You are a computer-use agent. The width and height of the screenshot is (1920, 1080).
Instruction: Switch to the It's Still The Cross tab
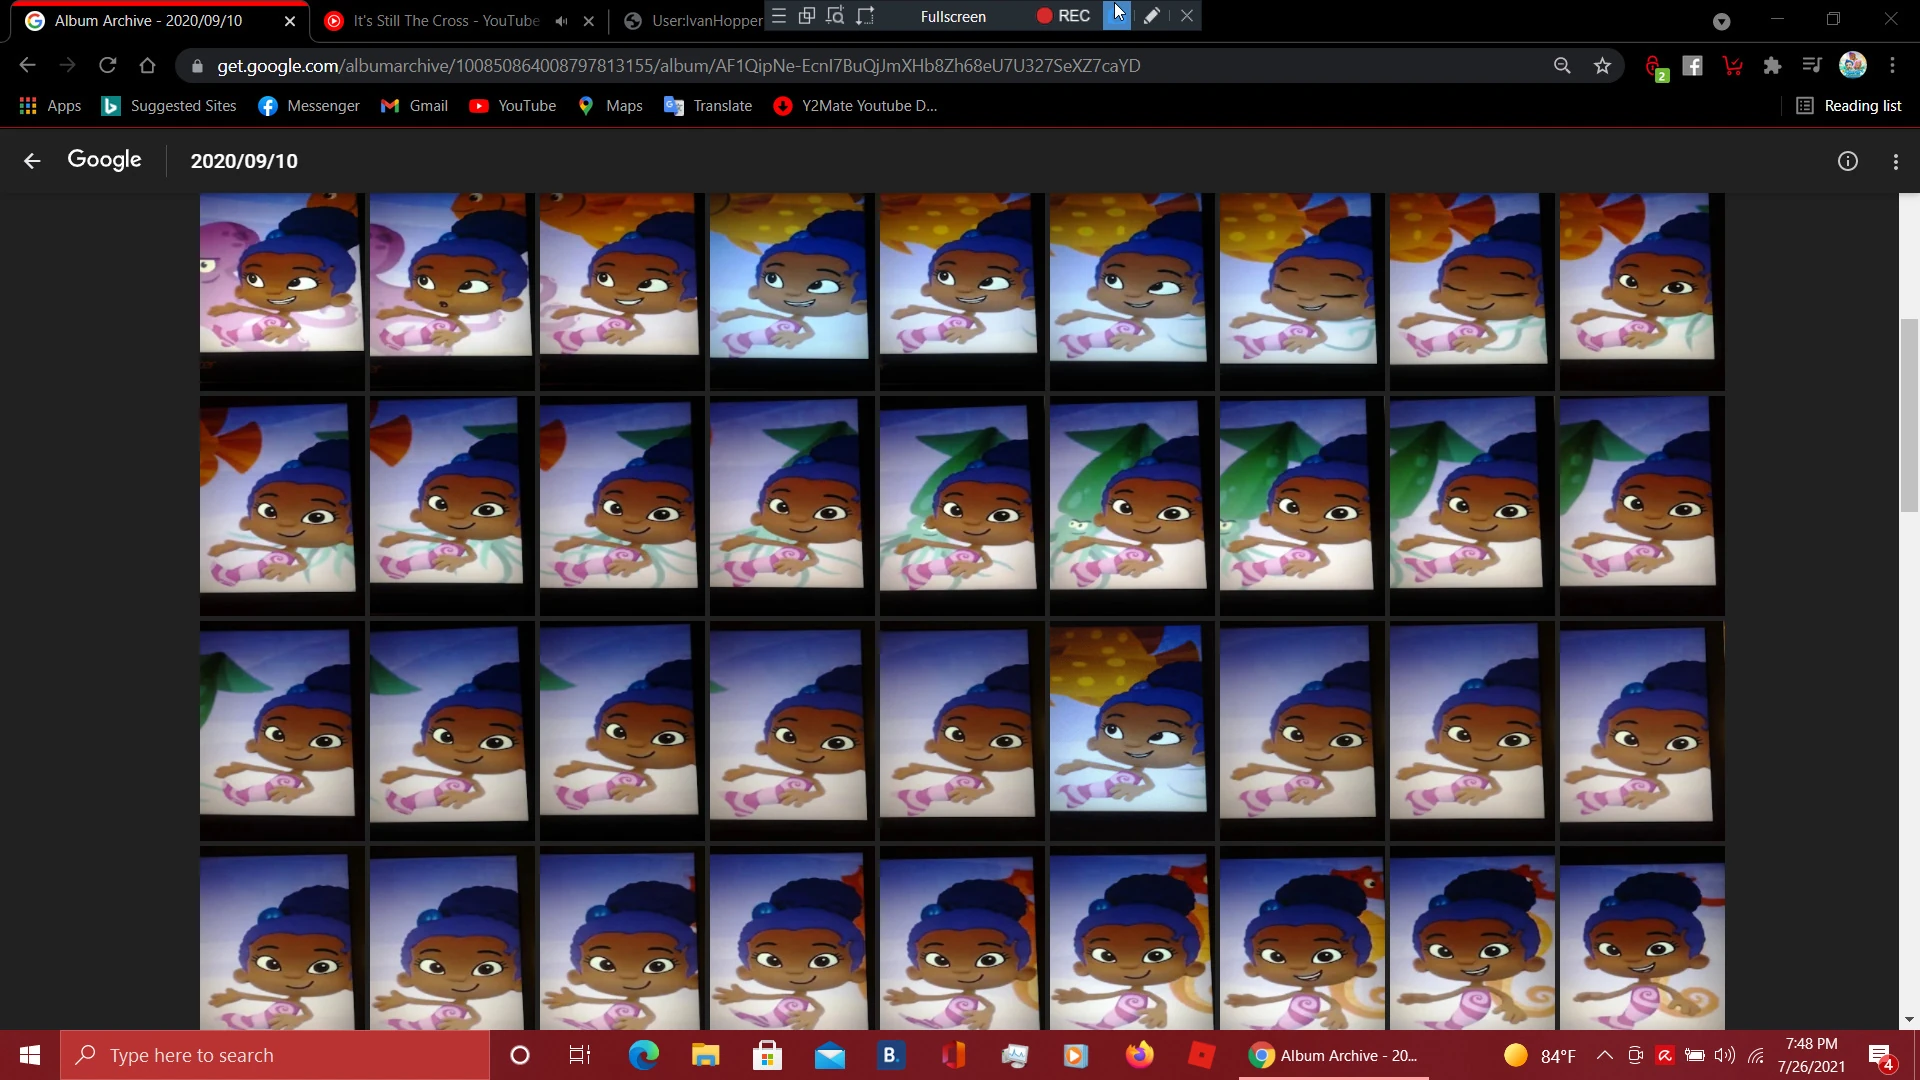point(445,21)
